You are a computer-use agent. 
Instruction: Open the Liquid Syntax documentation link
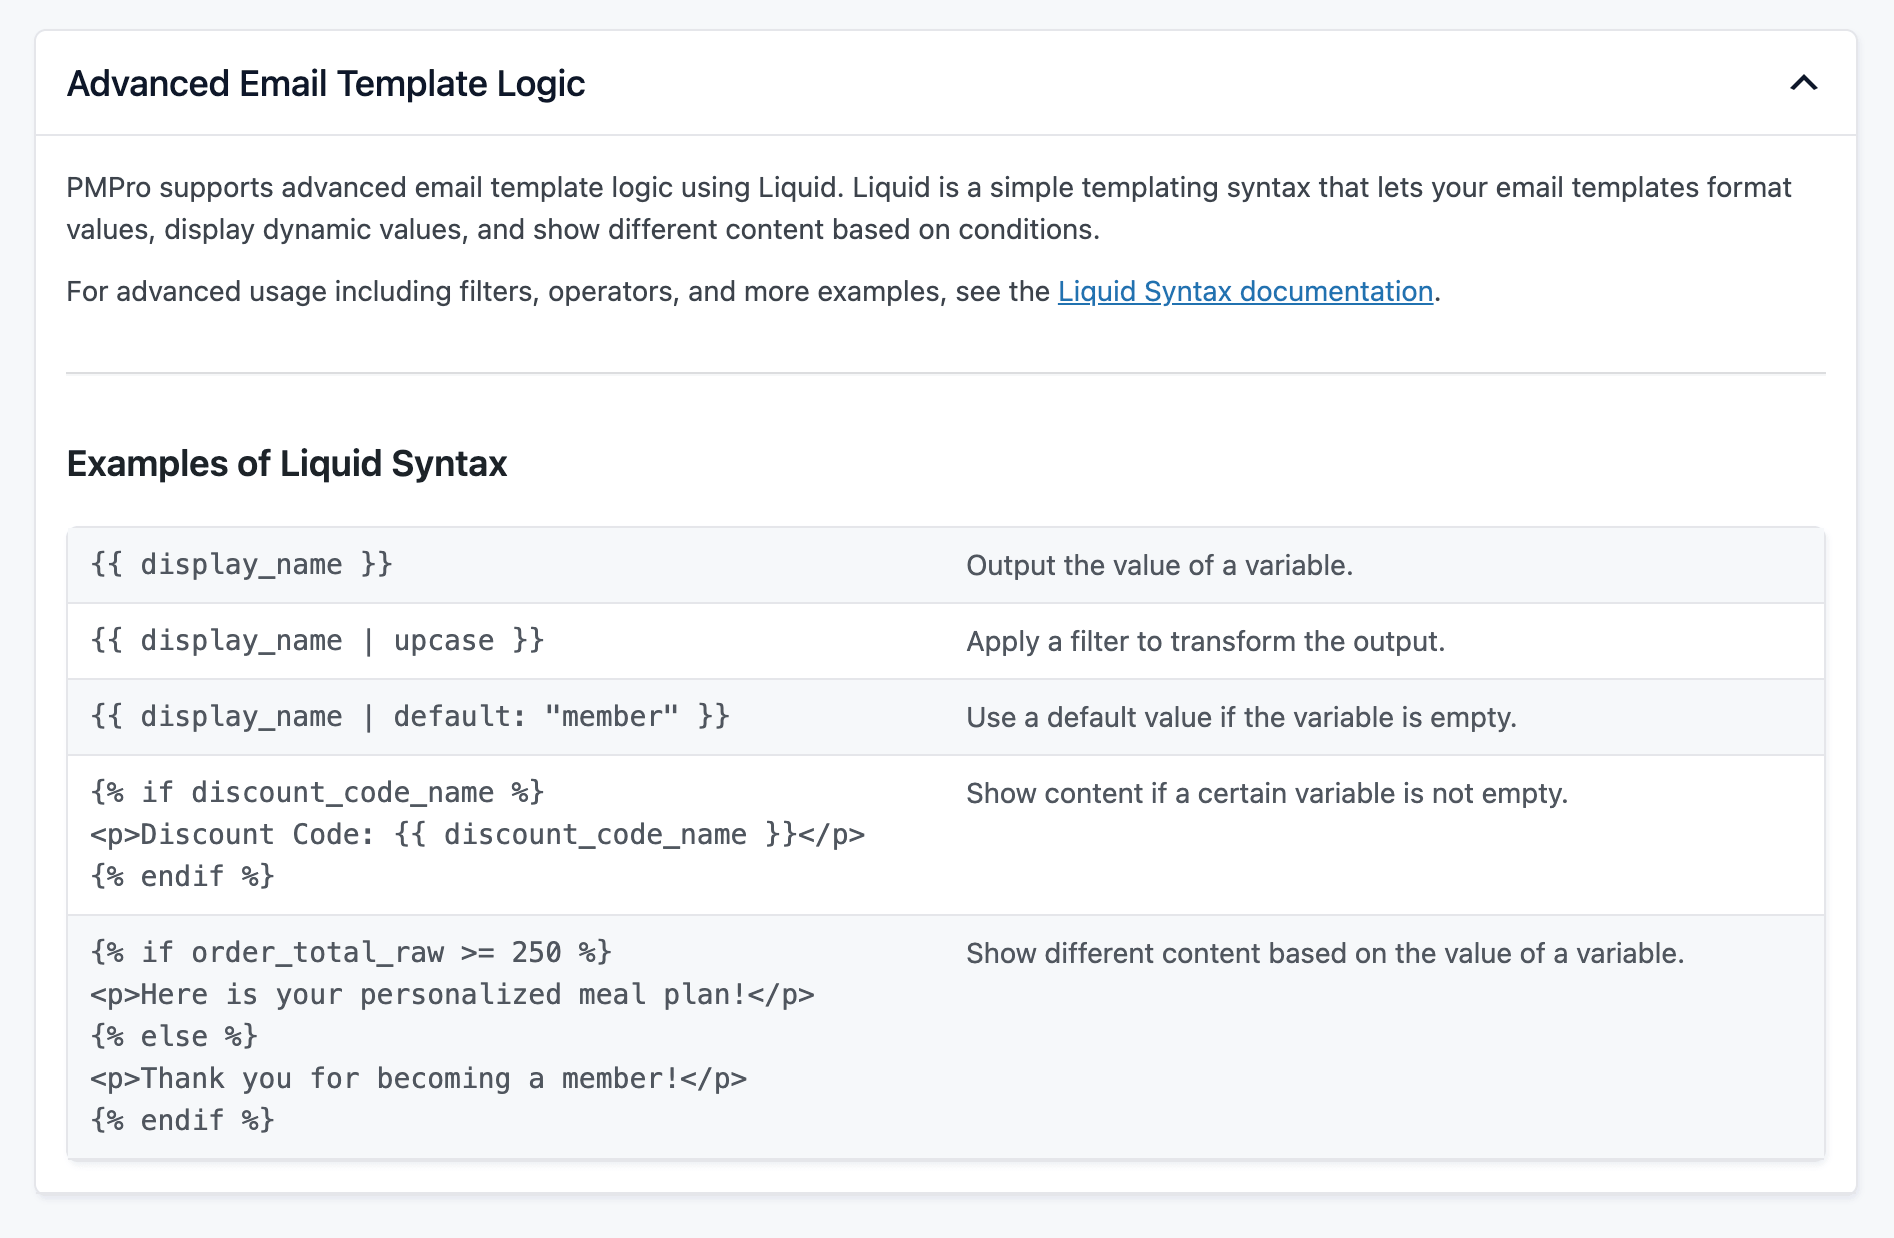1244,292
